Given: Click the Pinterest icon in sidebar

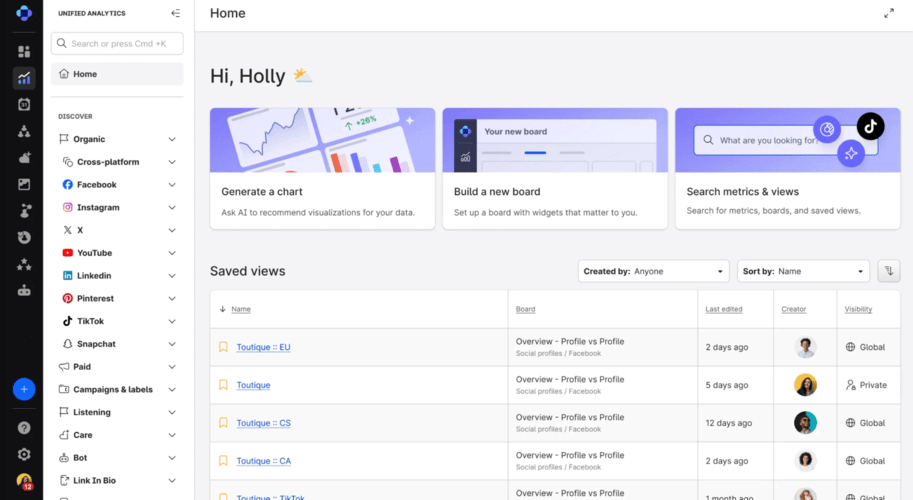Looking at the screenshot, I should pyautogui.click(x=68, y=298).
